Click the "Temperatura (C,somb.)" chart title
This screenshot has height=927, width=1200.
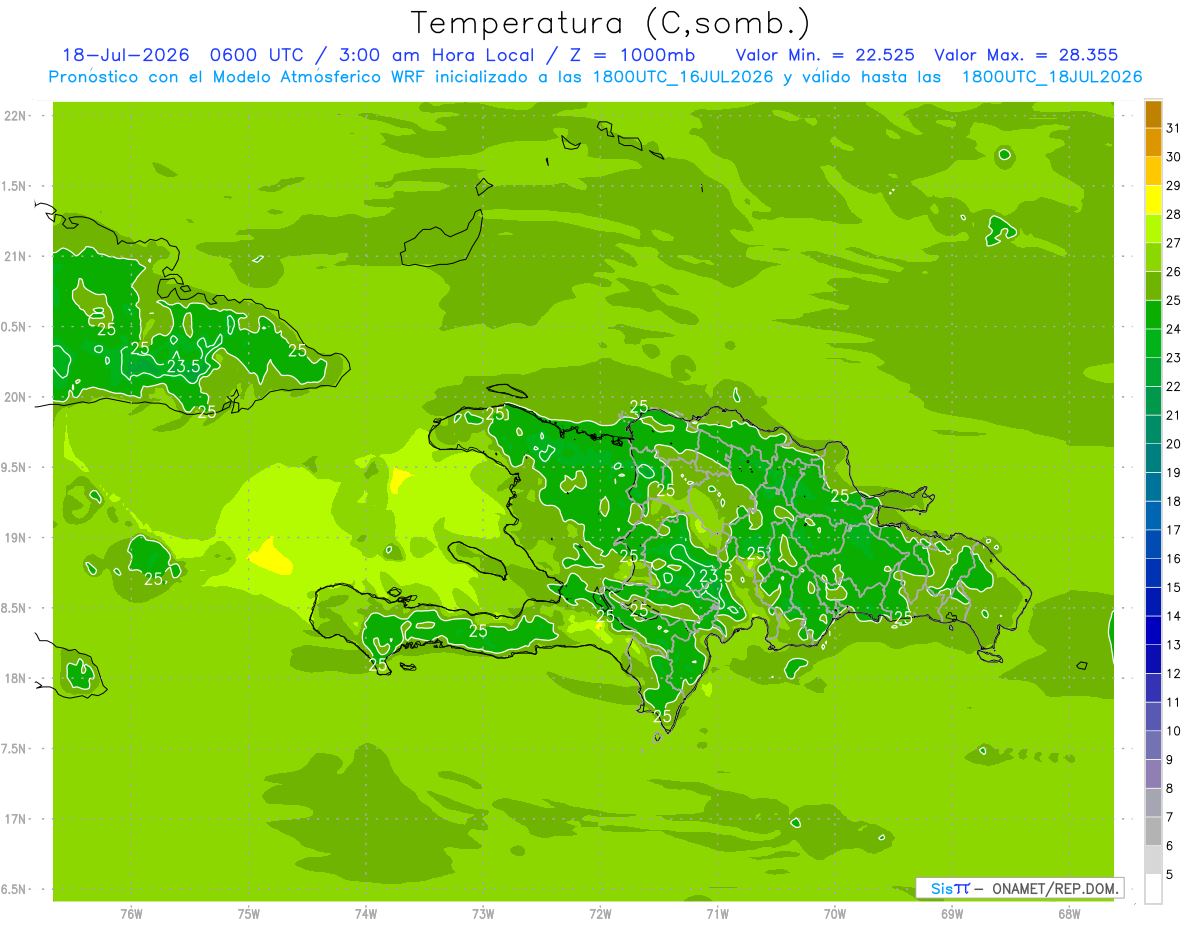pyautogui.click(x=610, y=22)
